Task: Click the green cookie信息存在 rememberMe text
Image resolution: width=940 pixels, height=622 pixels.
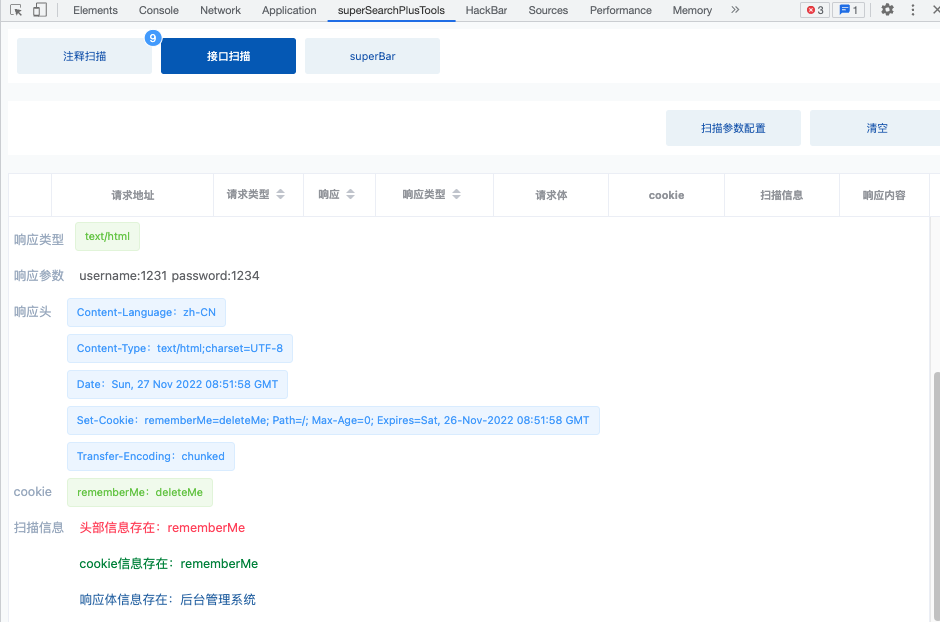Action: pos(168,564)
